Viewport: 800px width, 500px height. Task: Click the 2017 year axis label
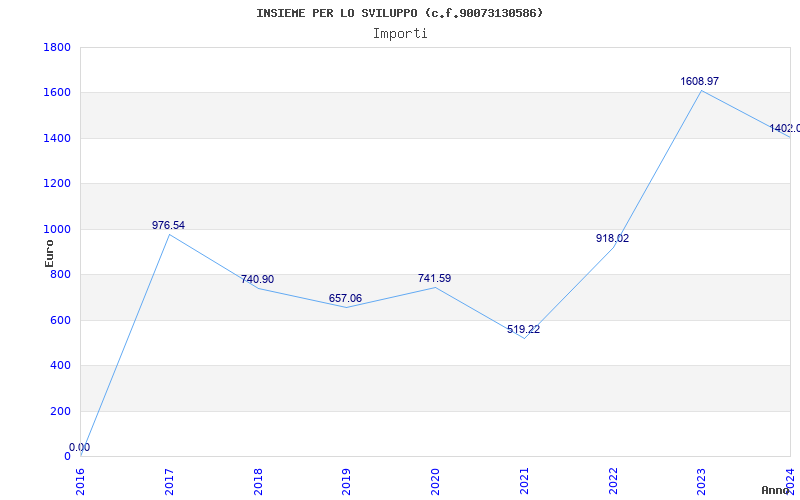tap(169, 482)
